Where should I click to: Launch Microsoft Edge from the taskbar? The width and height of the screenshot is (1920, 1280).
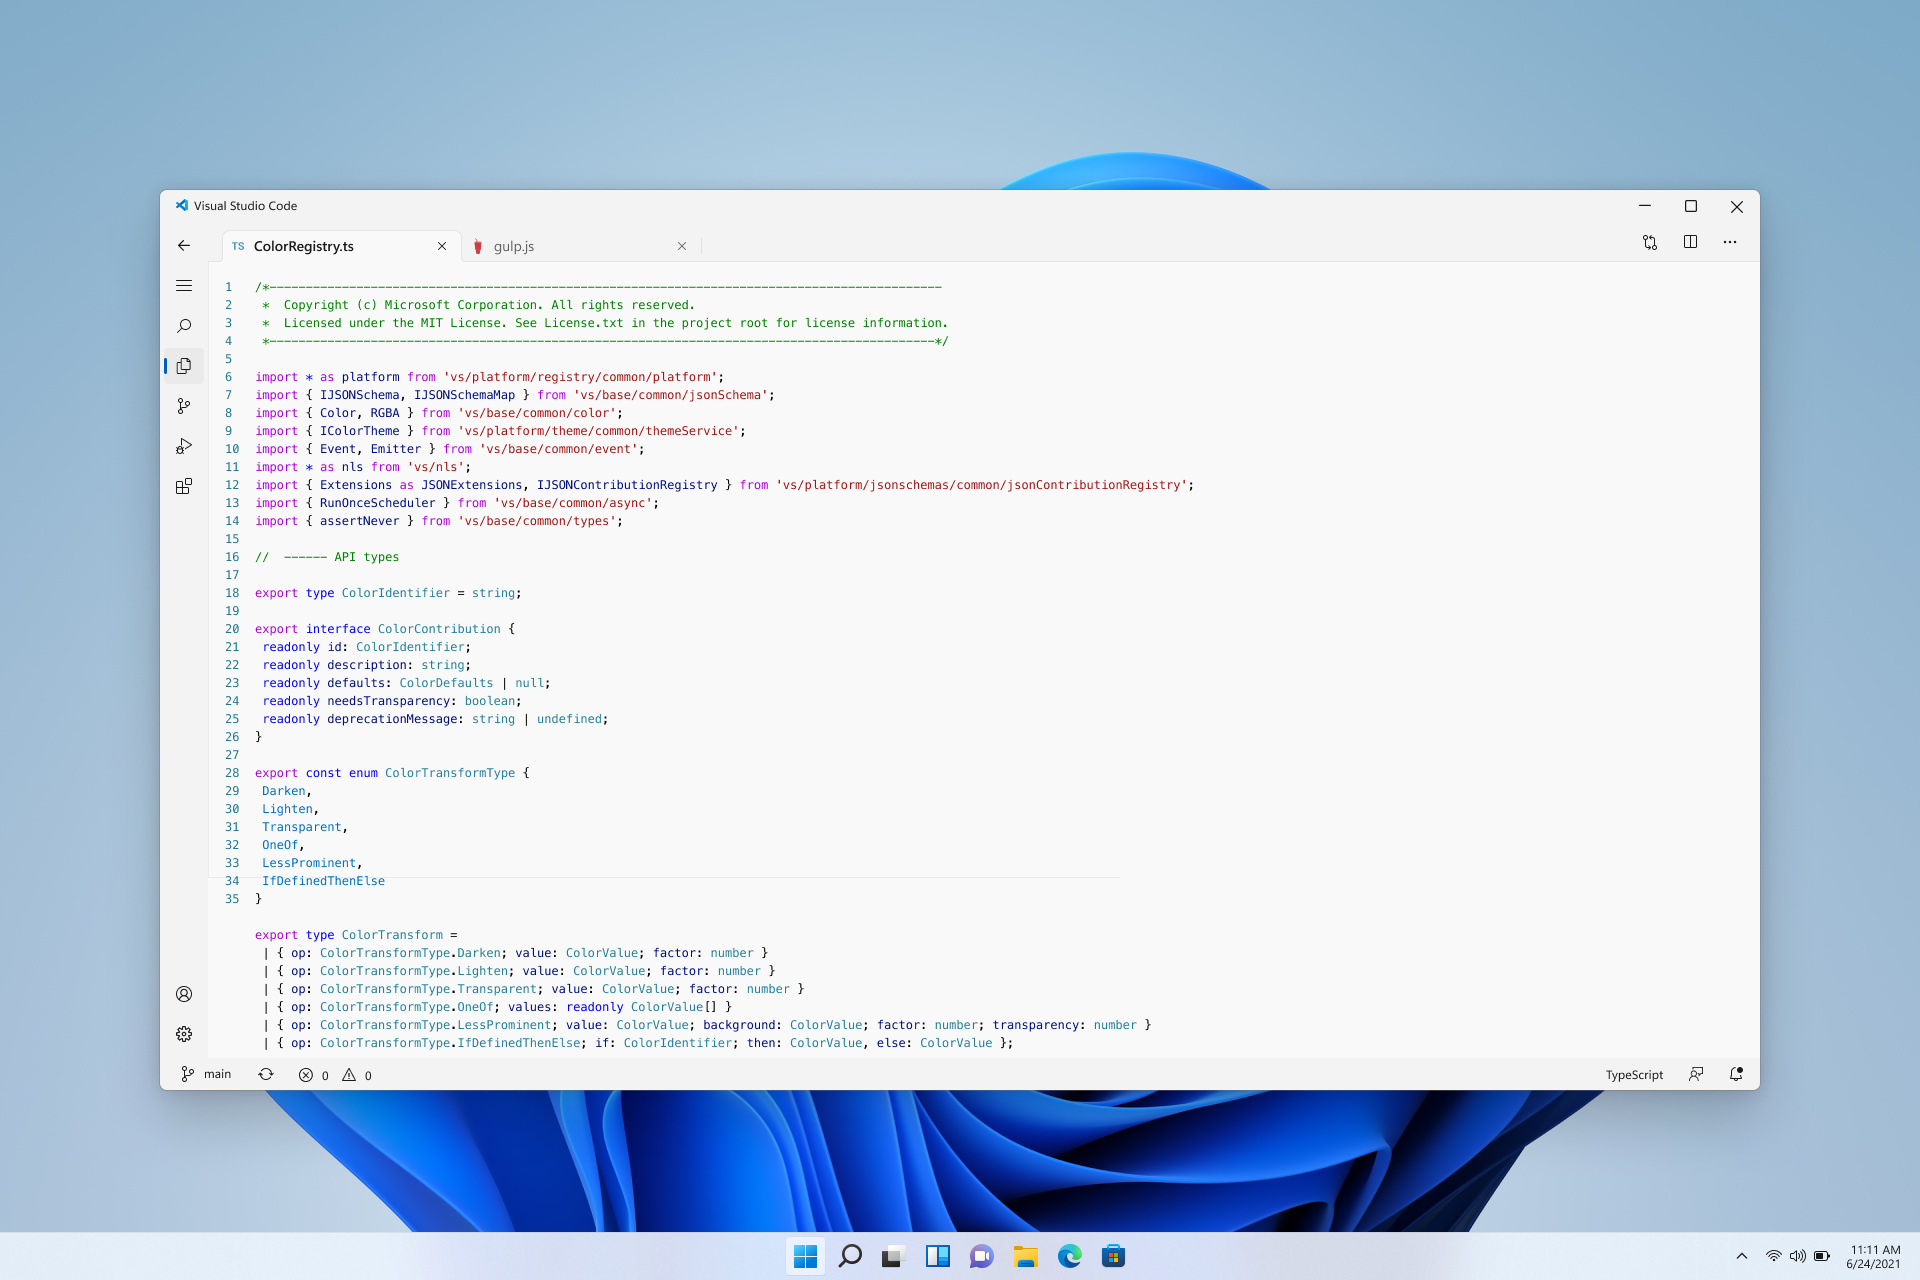1070,1256
